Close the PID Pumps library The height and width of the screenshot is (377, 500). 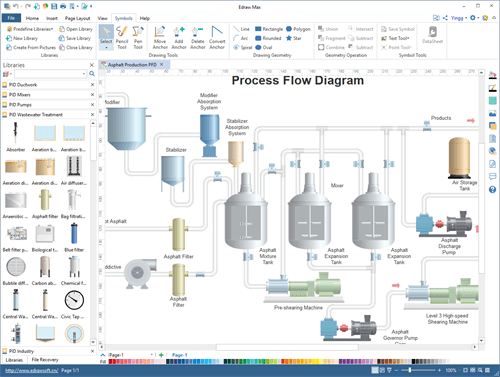pos(92,105)
